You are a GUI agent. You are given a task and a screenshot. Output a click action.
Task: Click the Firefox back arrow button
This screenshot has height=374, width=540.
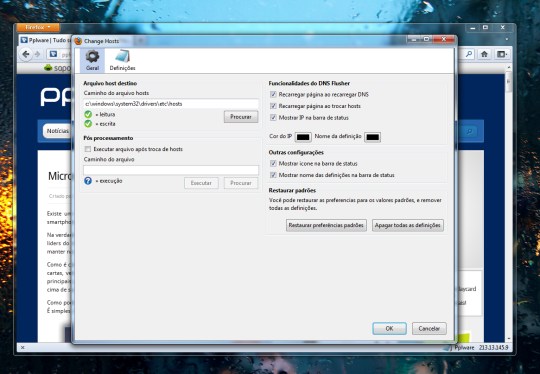pos(26,54)
